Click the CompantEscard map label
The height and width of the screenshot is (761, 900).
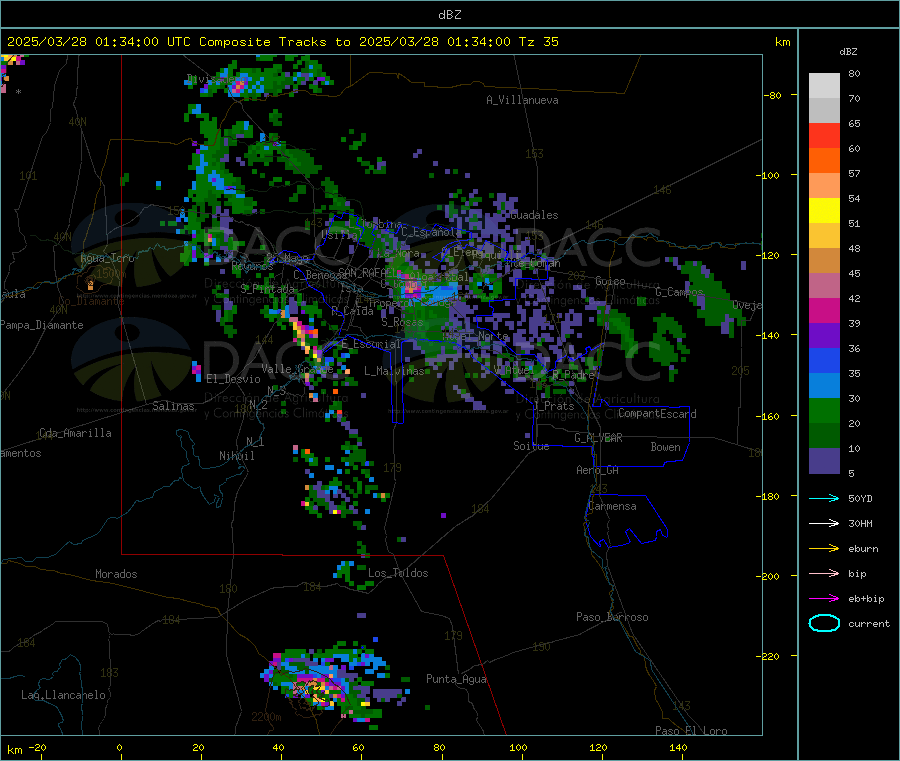coord(657,414)
